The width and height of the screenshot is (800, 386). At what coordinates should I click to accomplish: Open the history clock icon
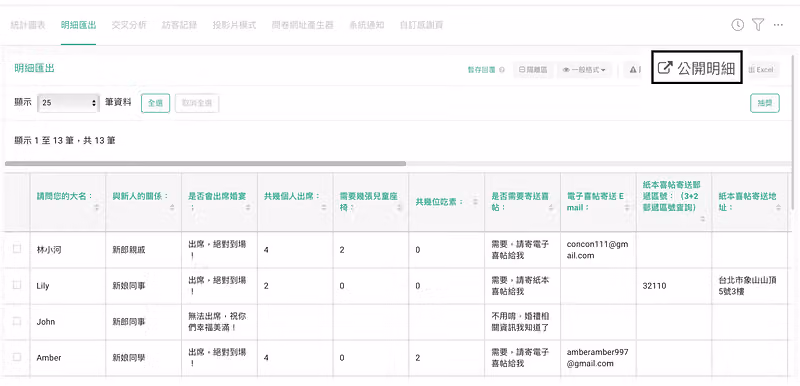click(x=737, y=24)
